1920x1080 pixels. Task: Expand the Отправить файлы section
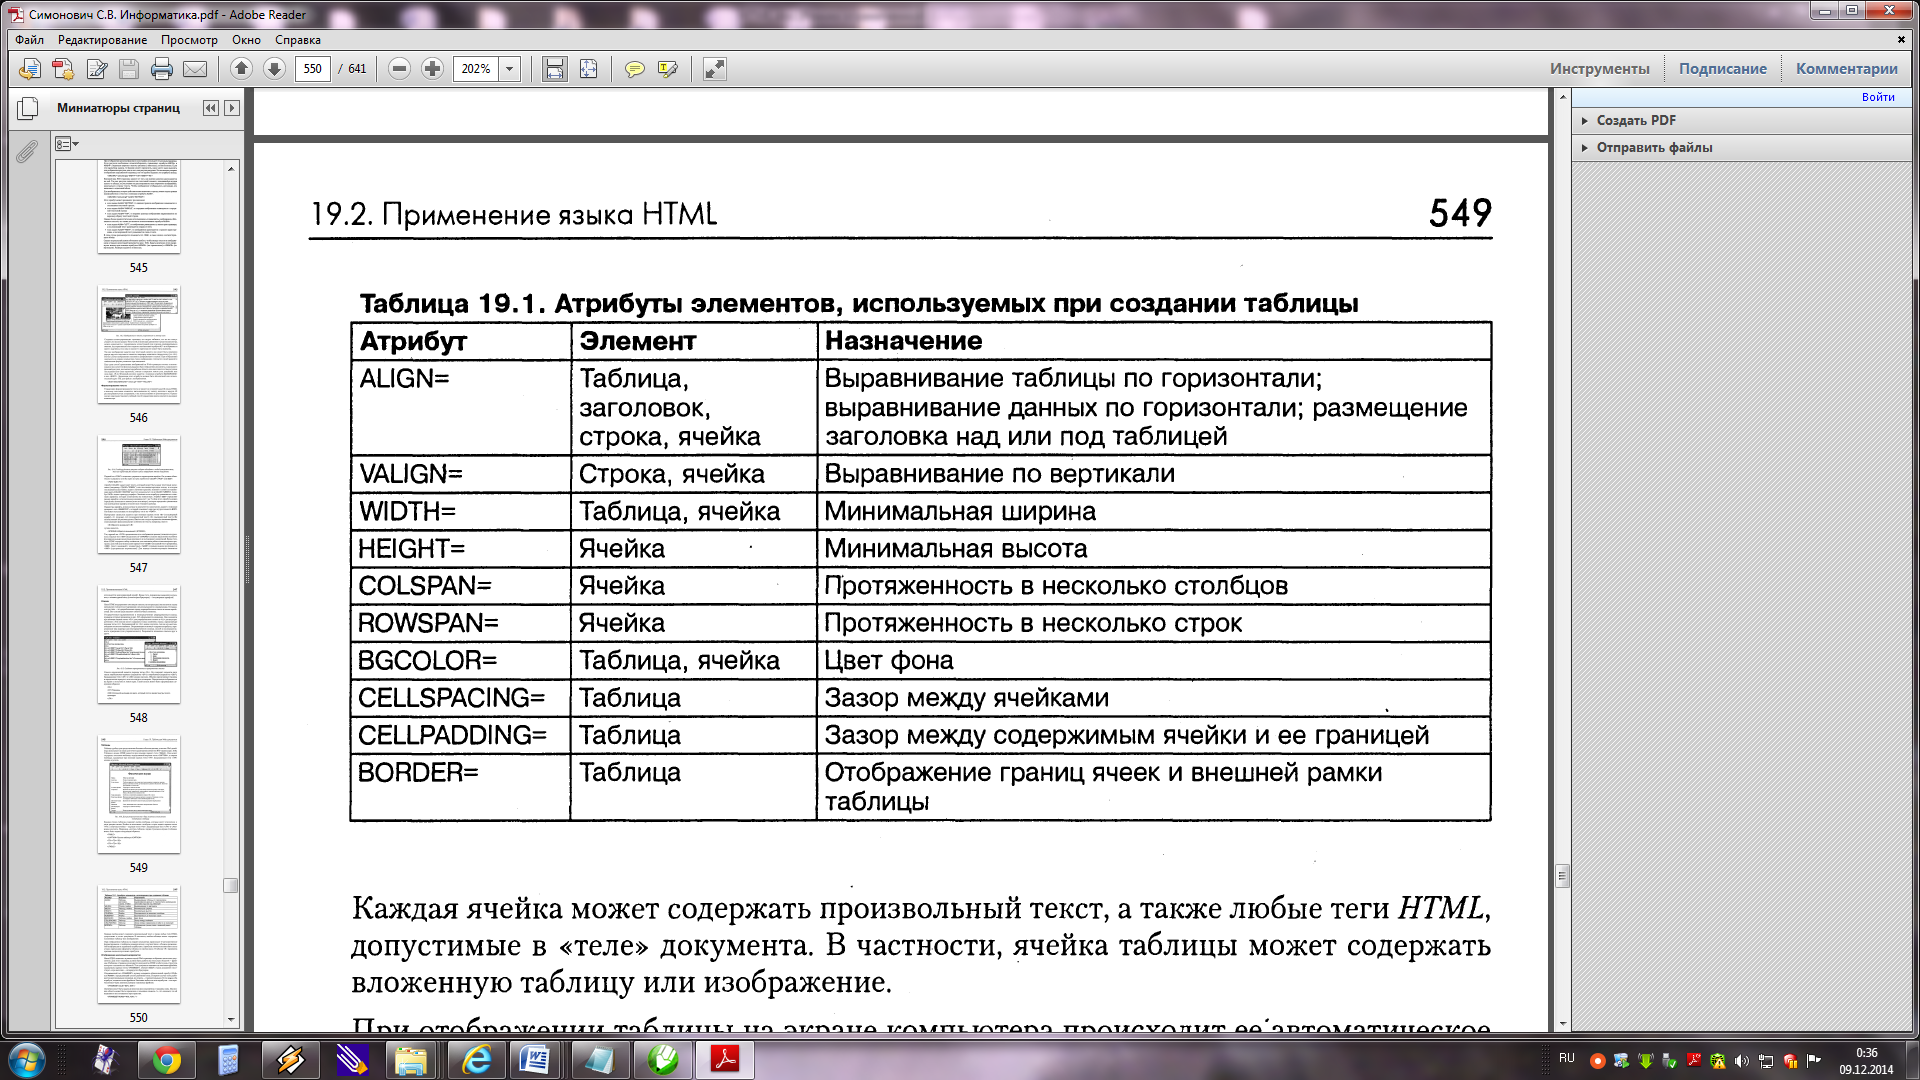pyautogui.click(x=1654, y=147)
